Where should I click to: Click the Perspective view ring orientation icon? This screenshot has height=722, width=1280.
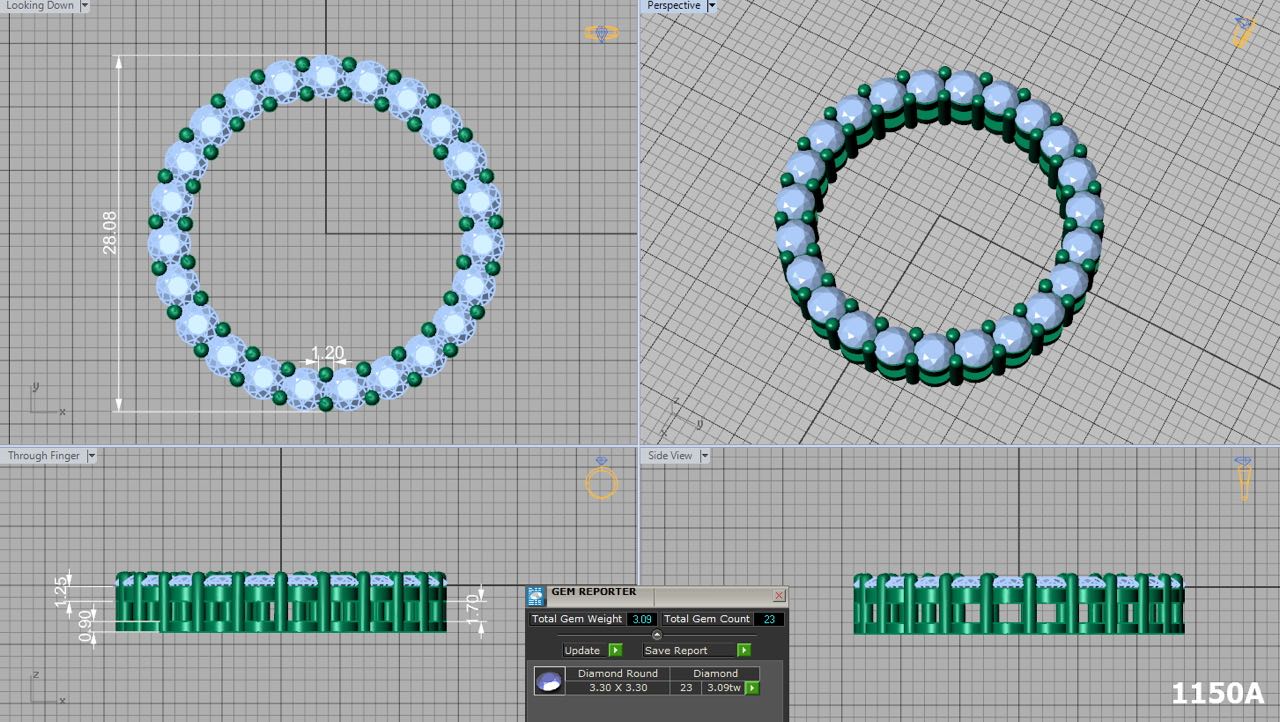coord(1243,32)
